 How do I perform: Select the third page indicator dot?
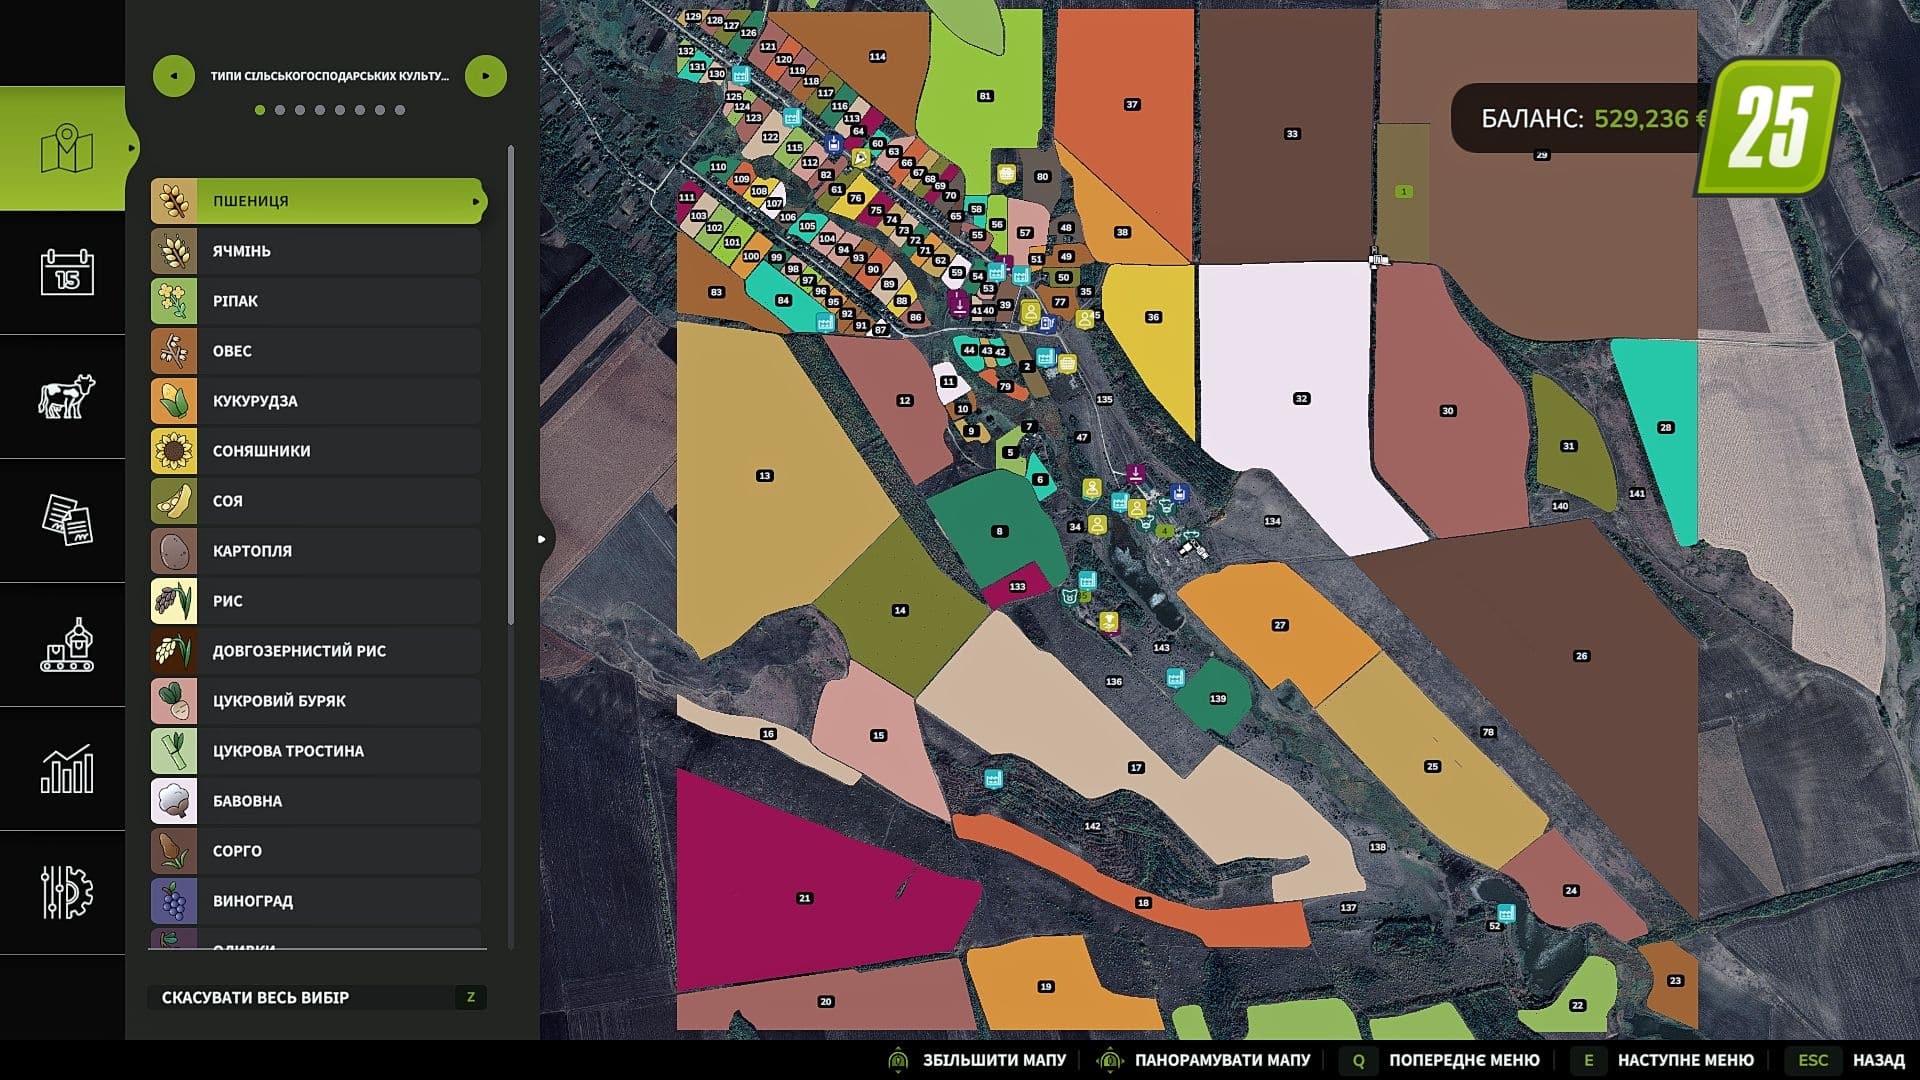pyautogui.click(x=300, y=110)
